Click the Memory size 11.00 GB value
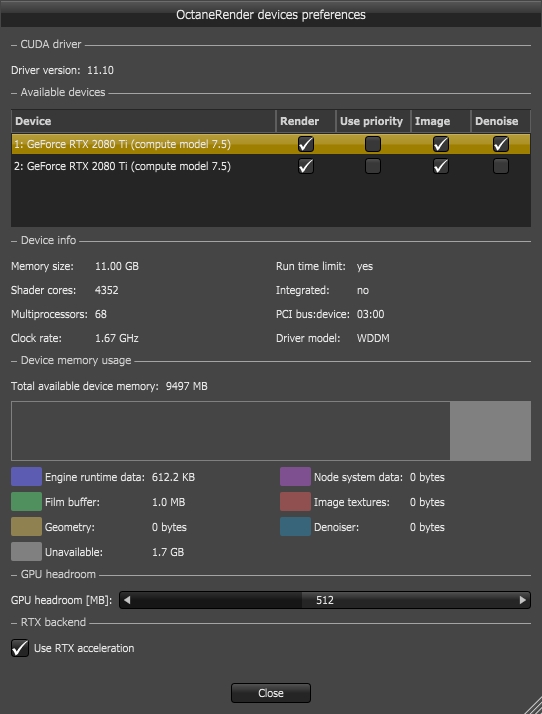Image resolution: width=542 pixels, height=714 pixels. (117, 266)
